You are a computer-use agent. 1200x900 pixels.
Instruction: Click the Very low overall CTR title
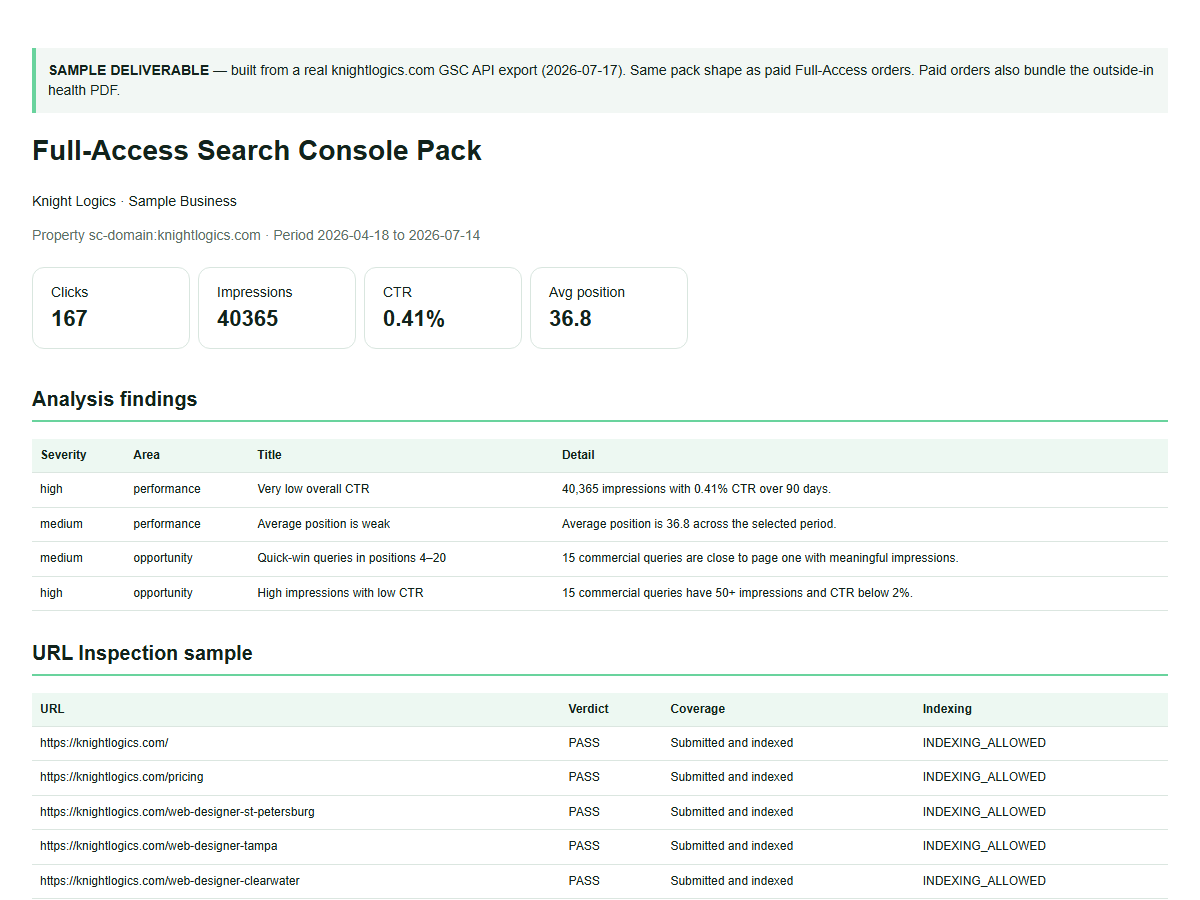313,489
